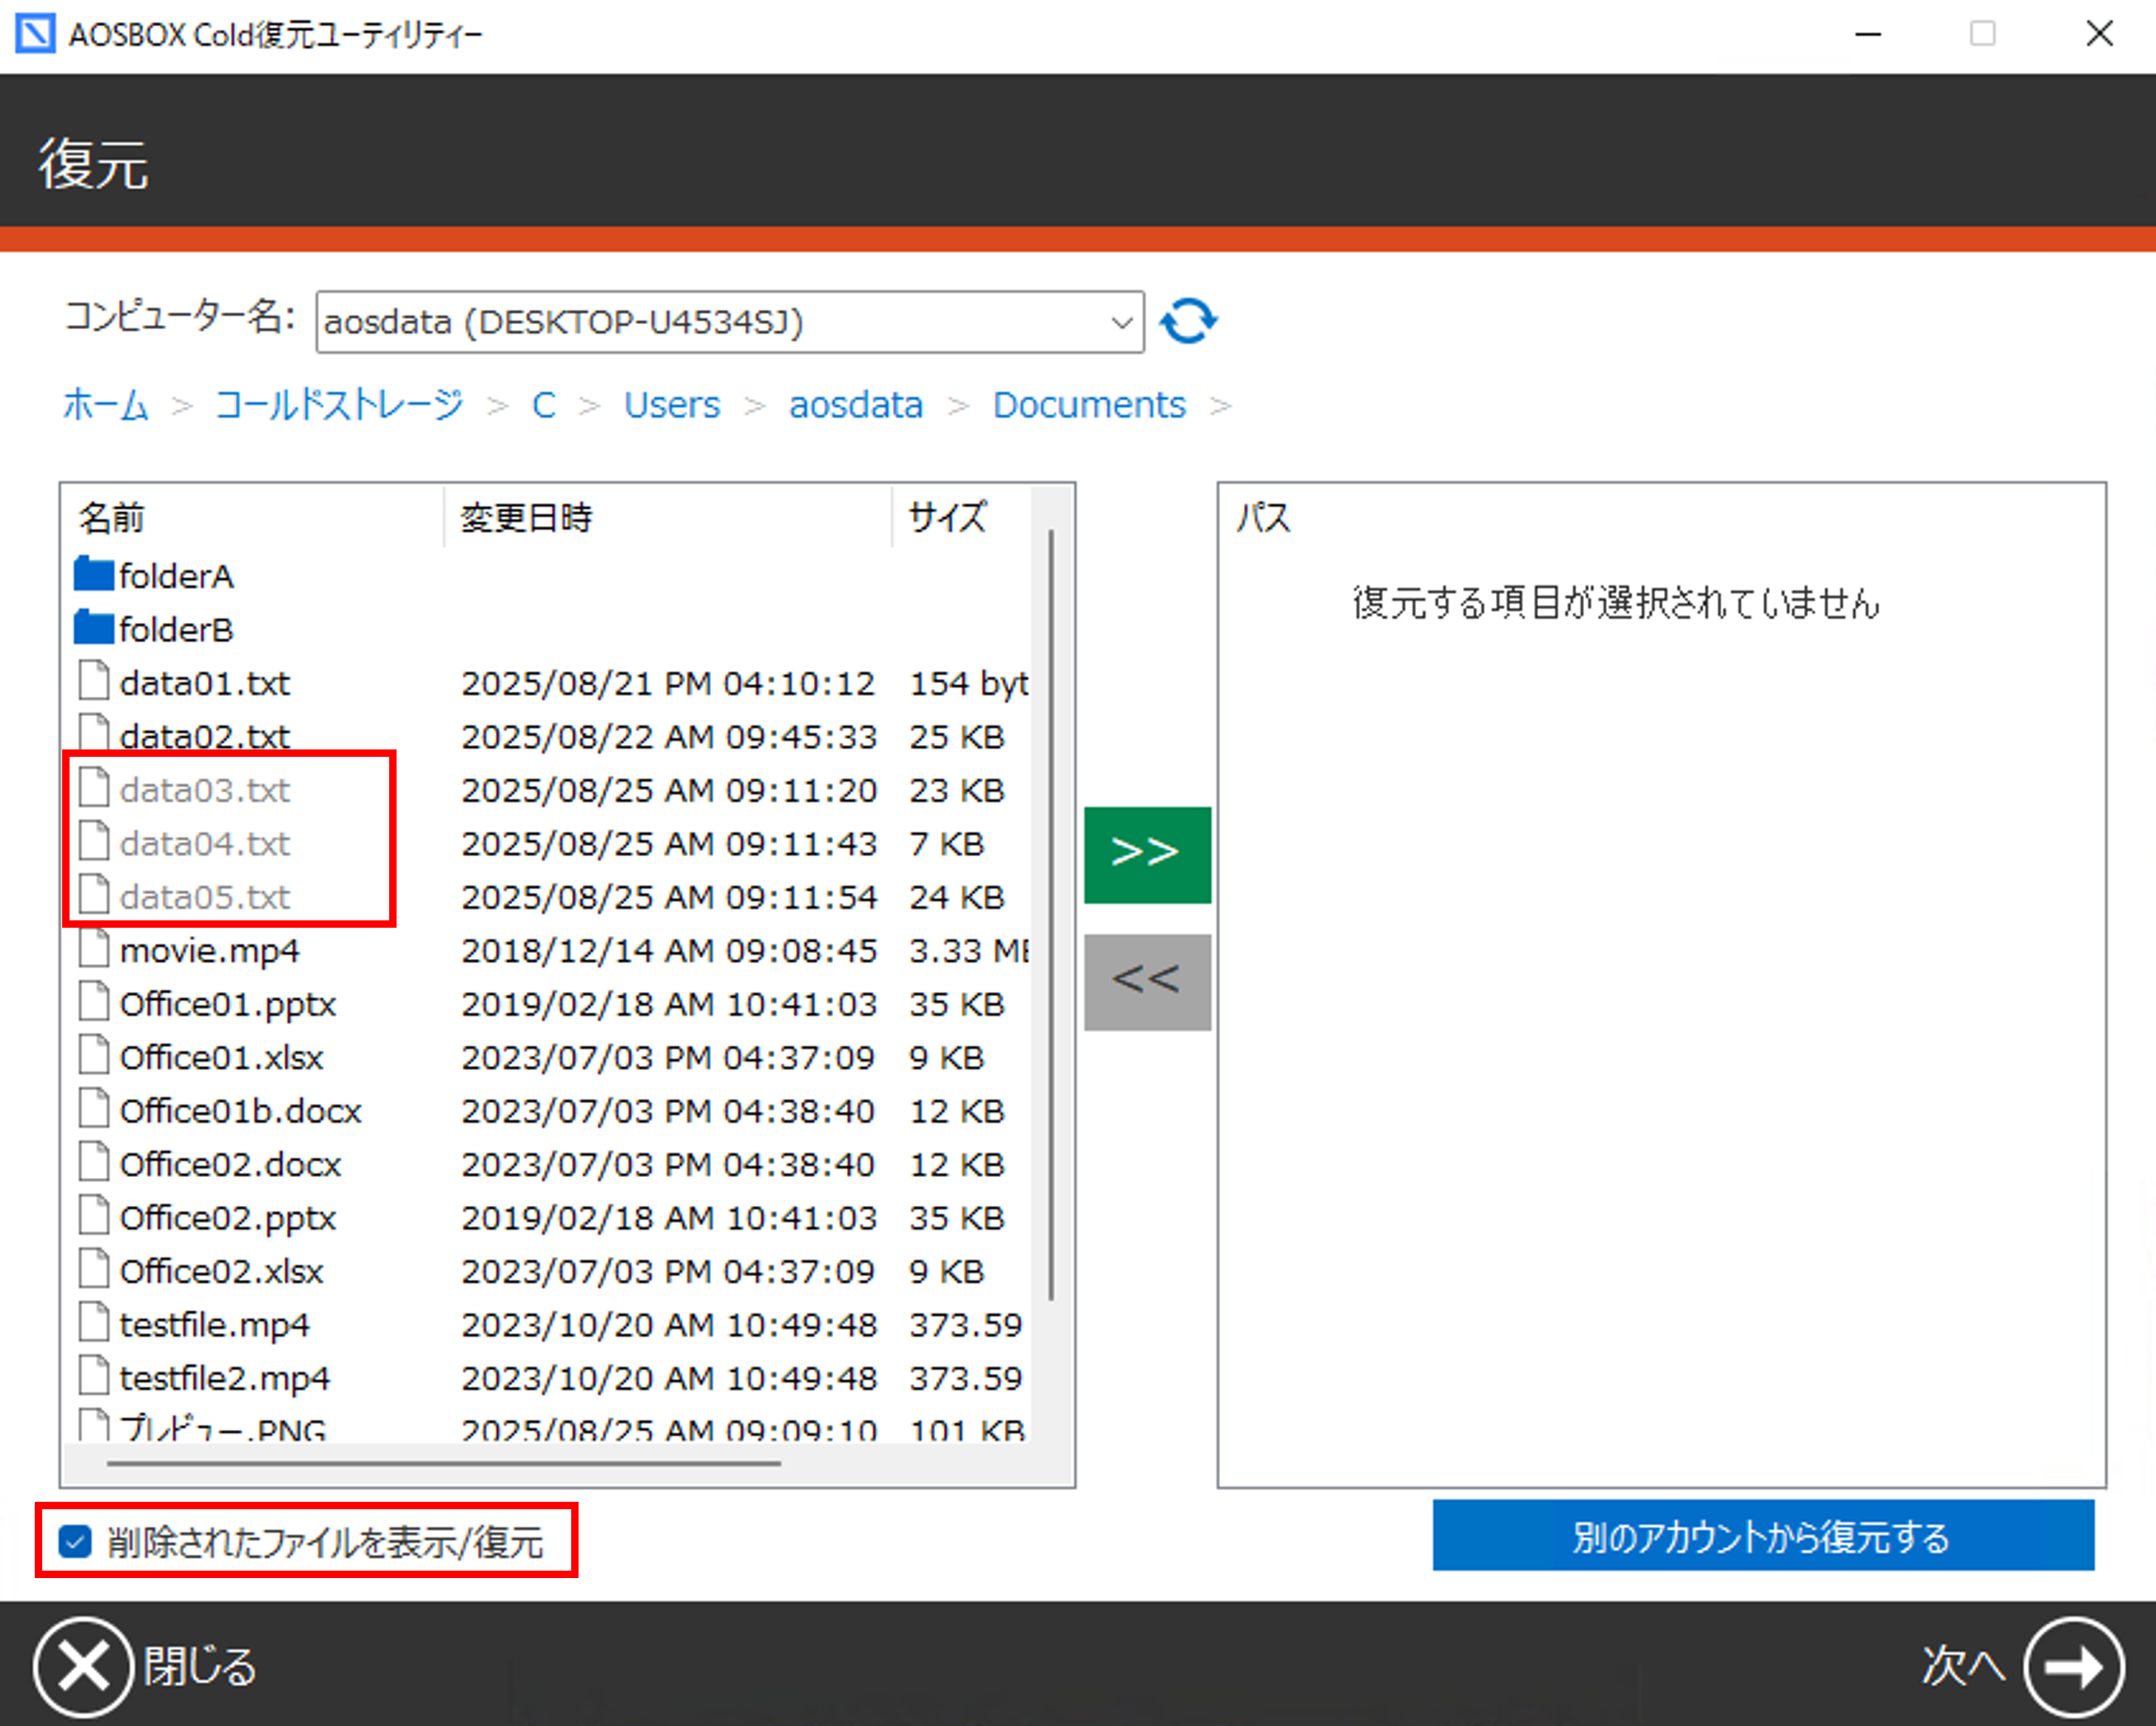This screenshot has width=2156, height=1726.
Task: Click the file list horizontal scrollbar
Action: [444, 1463]
